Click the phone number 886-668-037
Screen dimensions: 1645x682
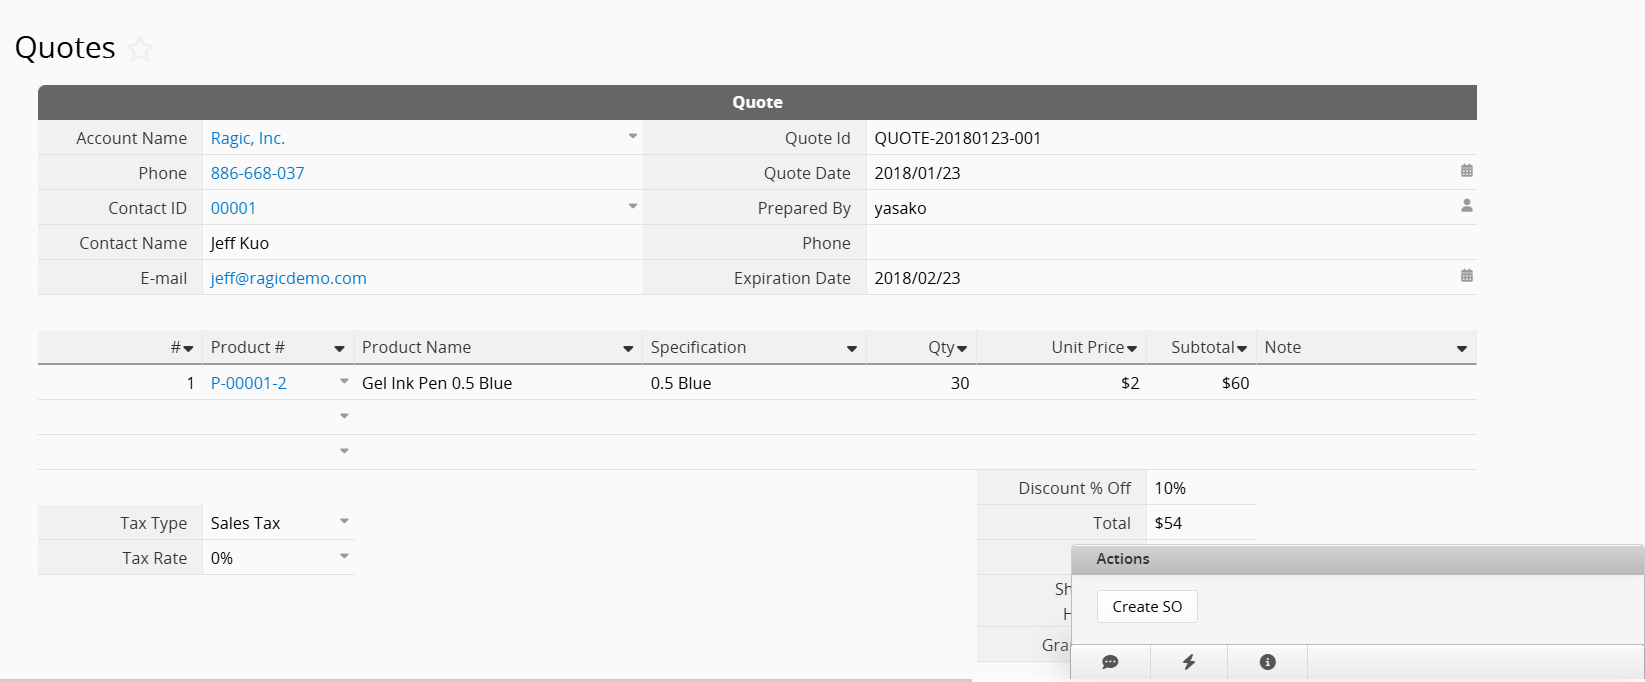[257, 174]
